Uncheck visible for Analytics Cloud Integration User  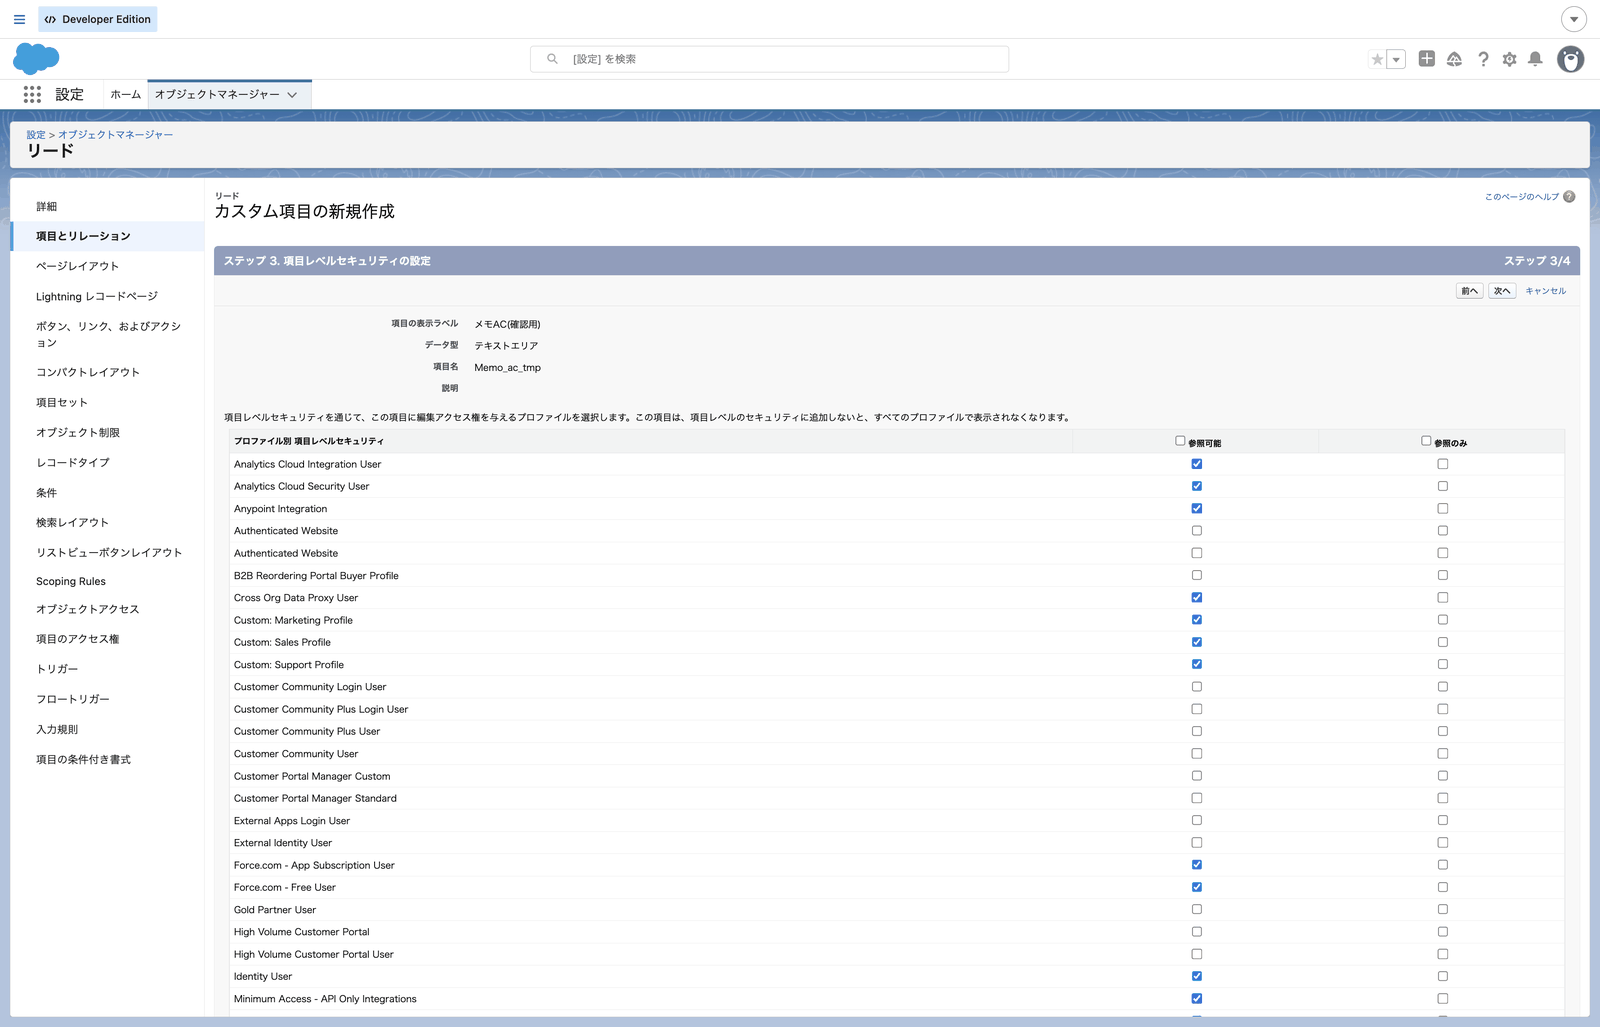[x=1197, y=464]
